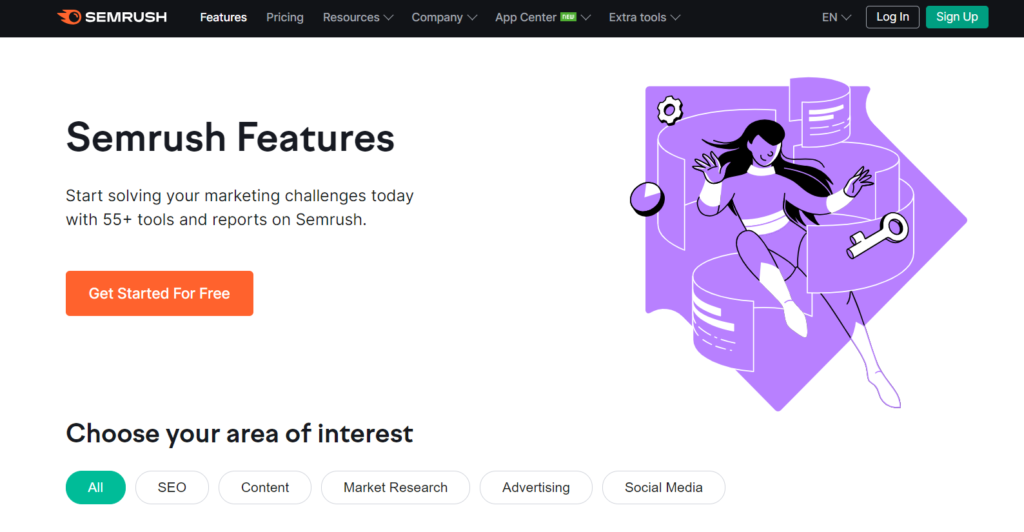Click the pie chart icon in illustration

point(647,199)
